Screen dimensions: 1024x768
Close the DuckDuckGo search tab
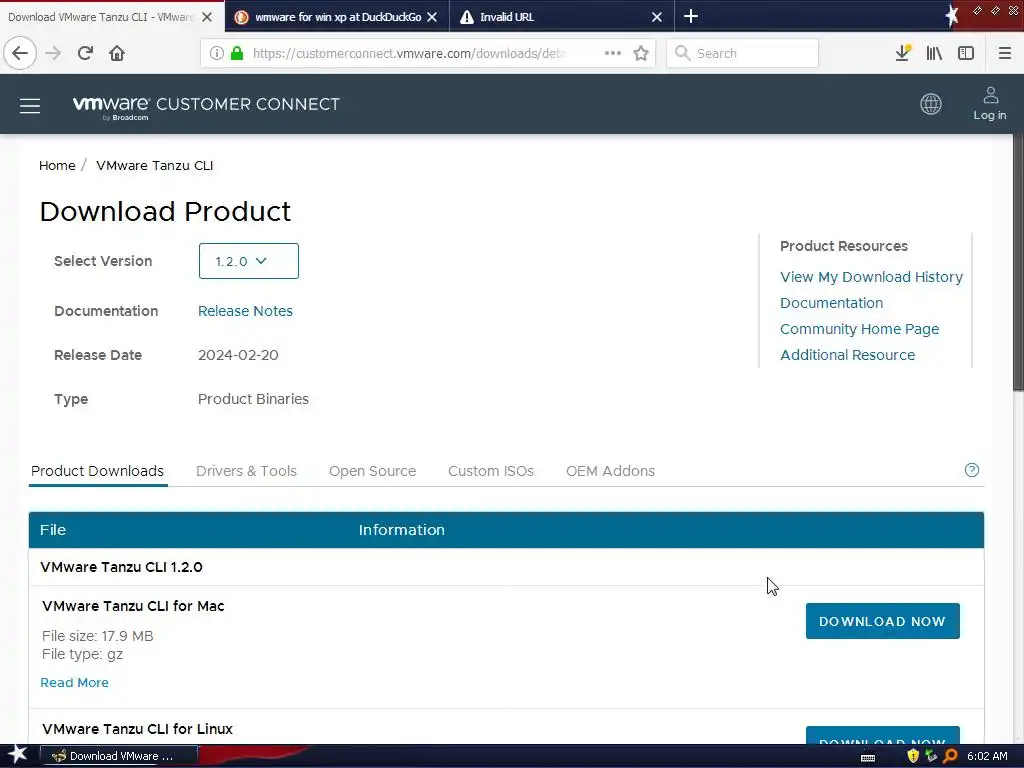point(432,17)
